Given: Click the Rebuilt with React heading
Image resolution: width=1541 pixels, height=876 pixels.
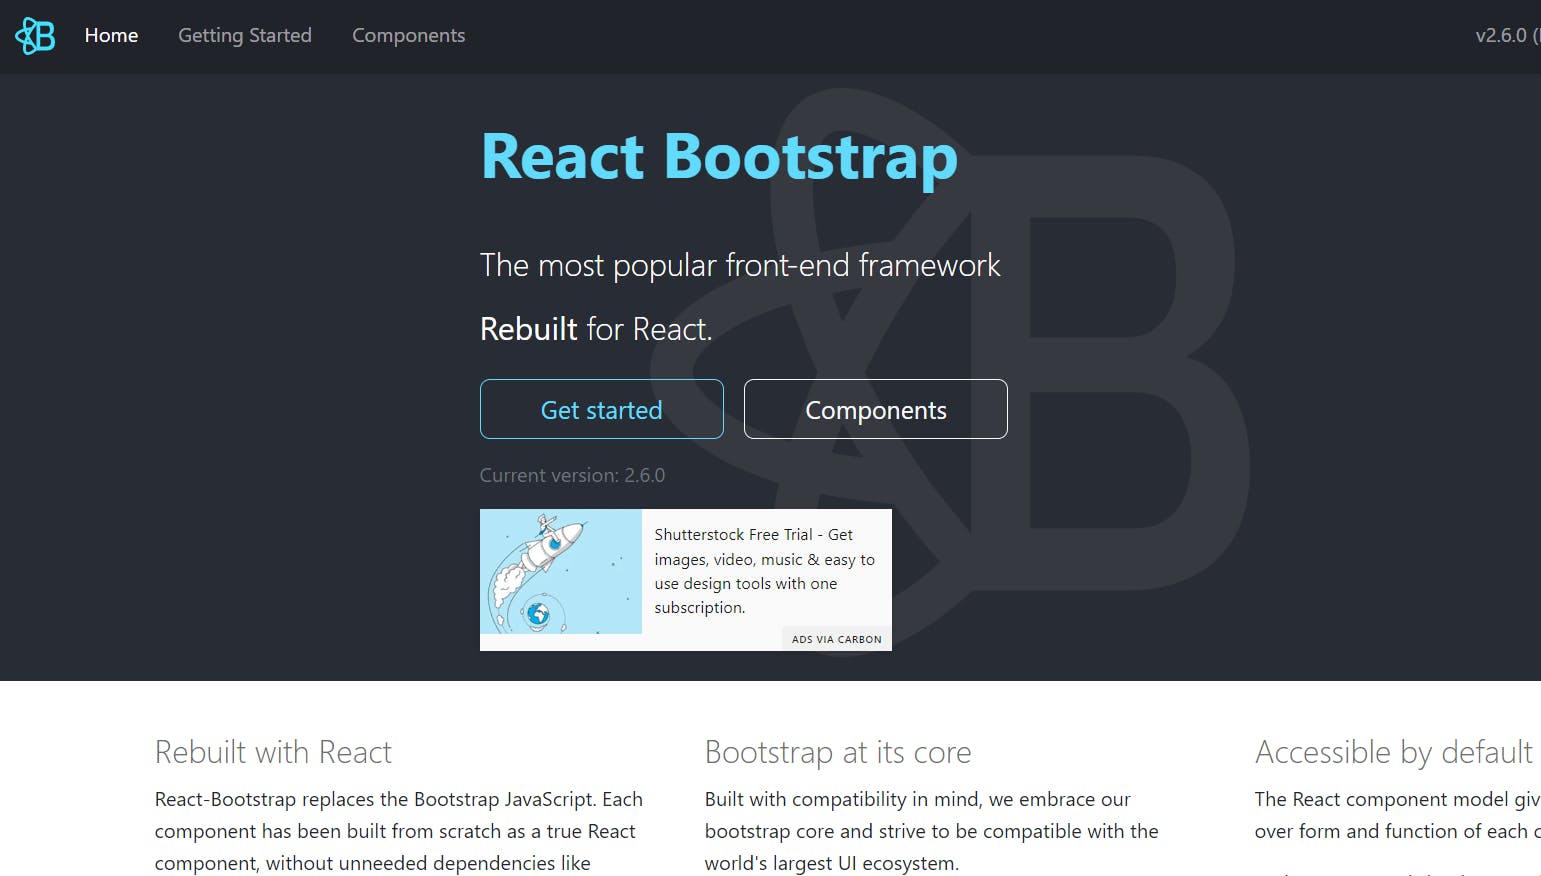Looking at the screenshot, I should tap(273, 752).
